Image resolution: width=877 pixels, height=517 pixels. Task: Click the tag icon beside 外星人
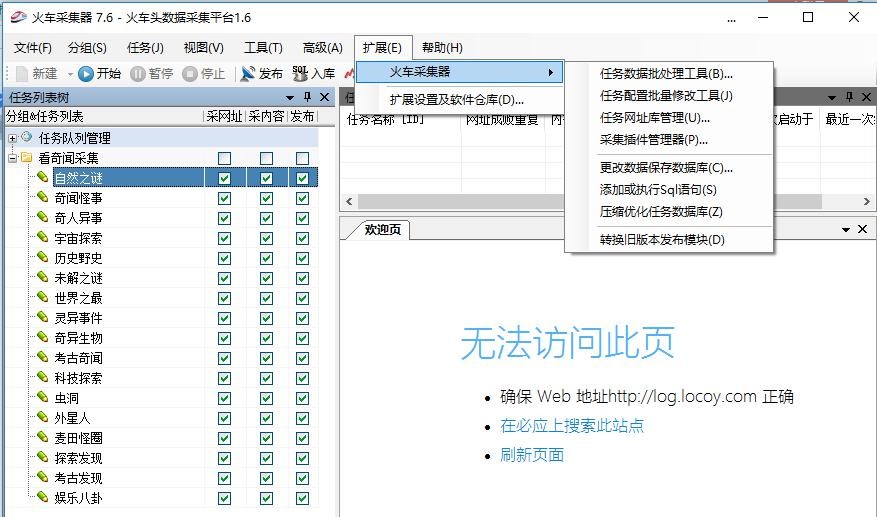coord(43,417)
